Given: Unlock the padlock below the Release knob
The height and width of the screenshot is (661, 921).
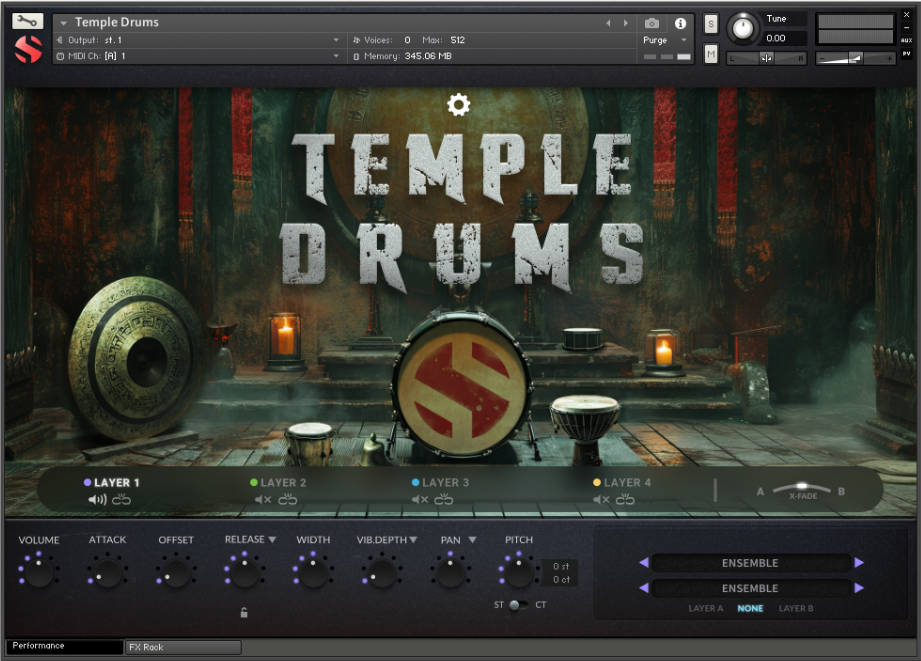Looking at the screenshot, I should [244, 612].
